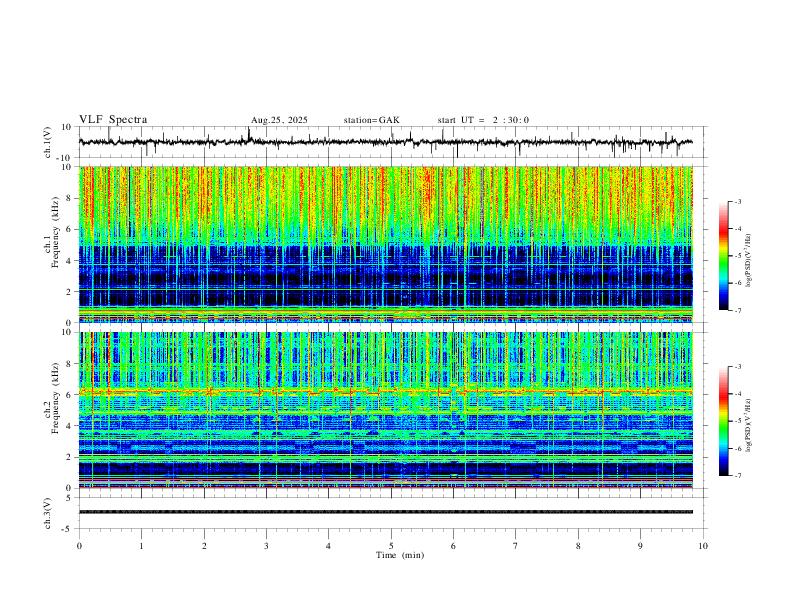The width and height of the screenshot is (792, 612).
Task: Click "-7" on the ch.2 colorbar
Action: tap(737, 475)
